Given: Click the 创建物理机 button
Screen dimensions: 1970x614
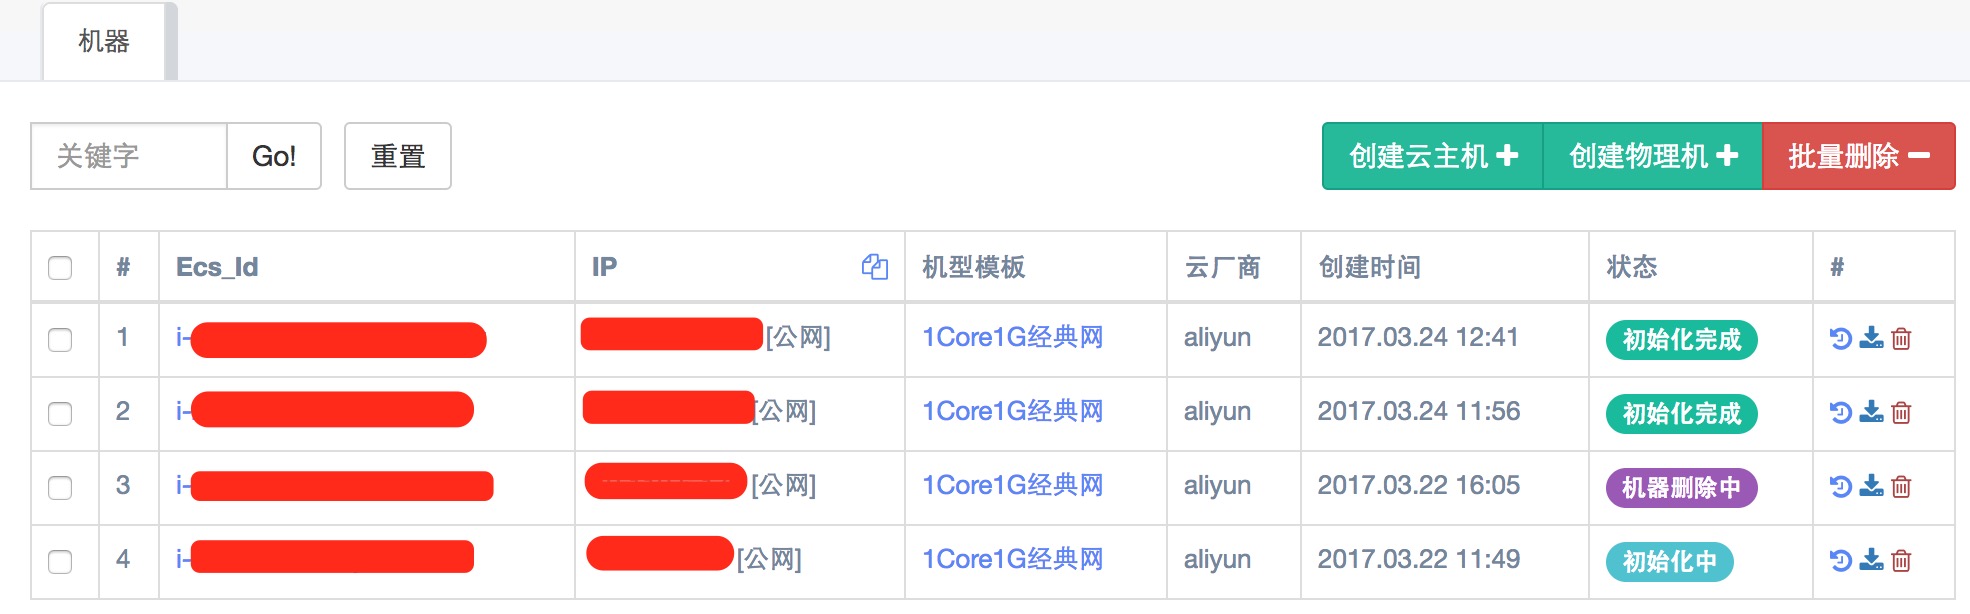Looking at the screenshot, I should (1652, 156).
